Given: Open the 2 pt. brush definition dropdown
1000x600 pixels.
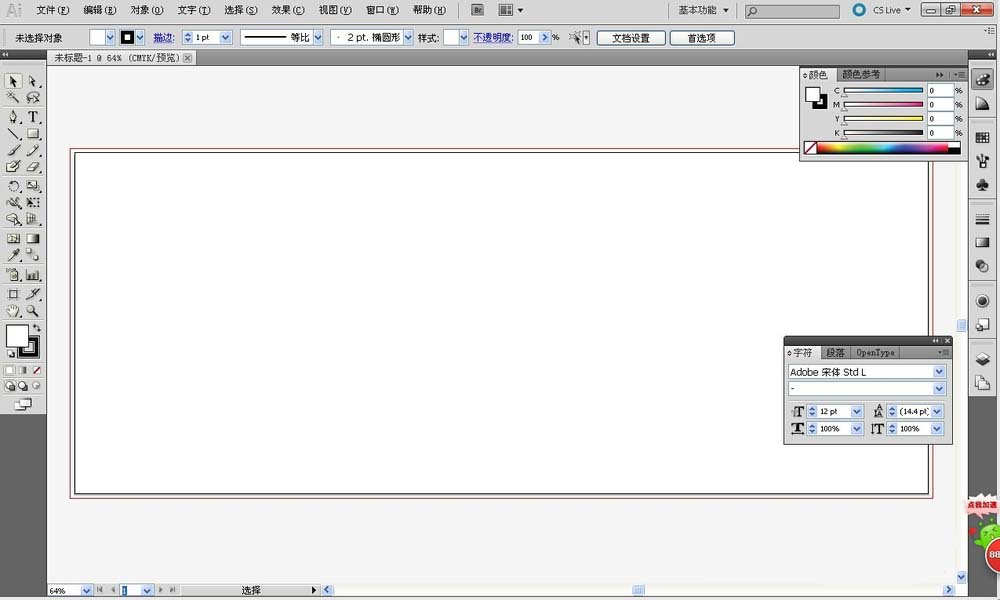Looking at the screenshot, I should (x=408, y=38).
